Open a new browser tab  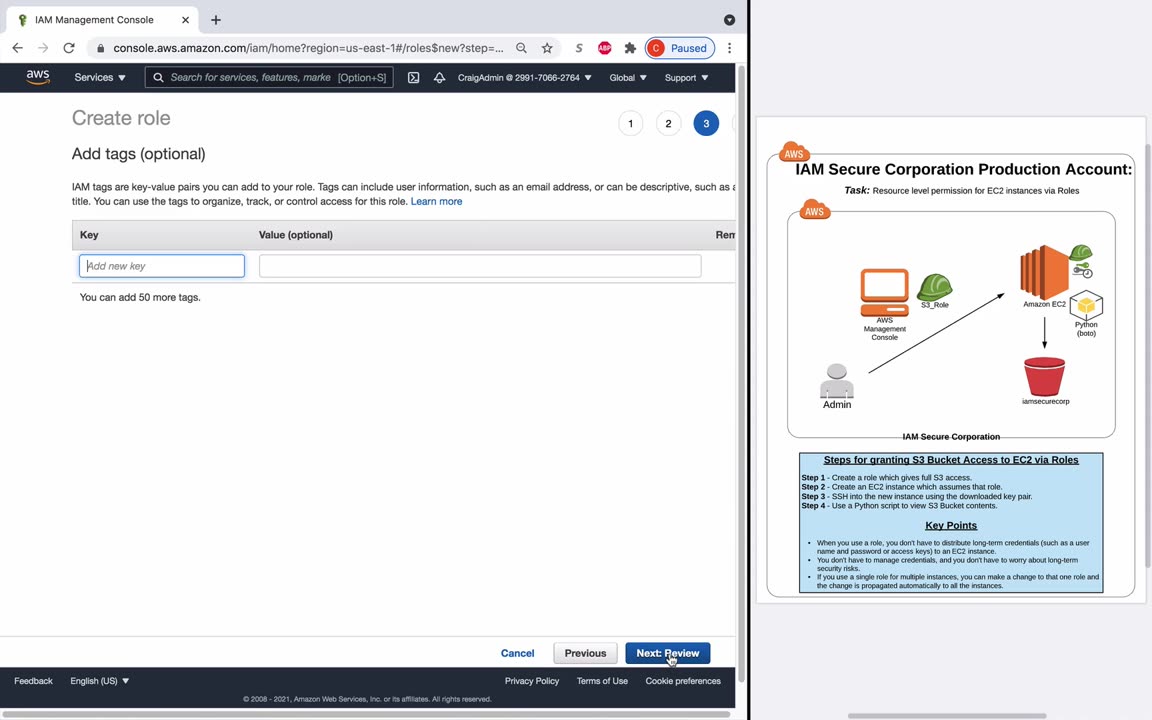click(x=215, y=20)
